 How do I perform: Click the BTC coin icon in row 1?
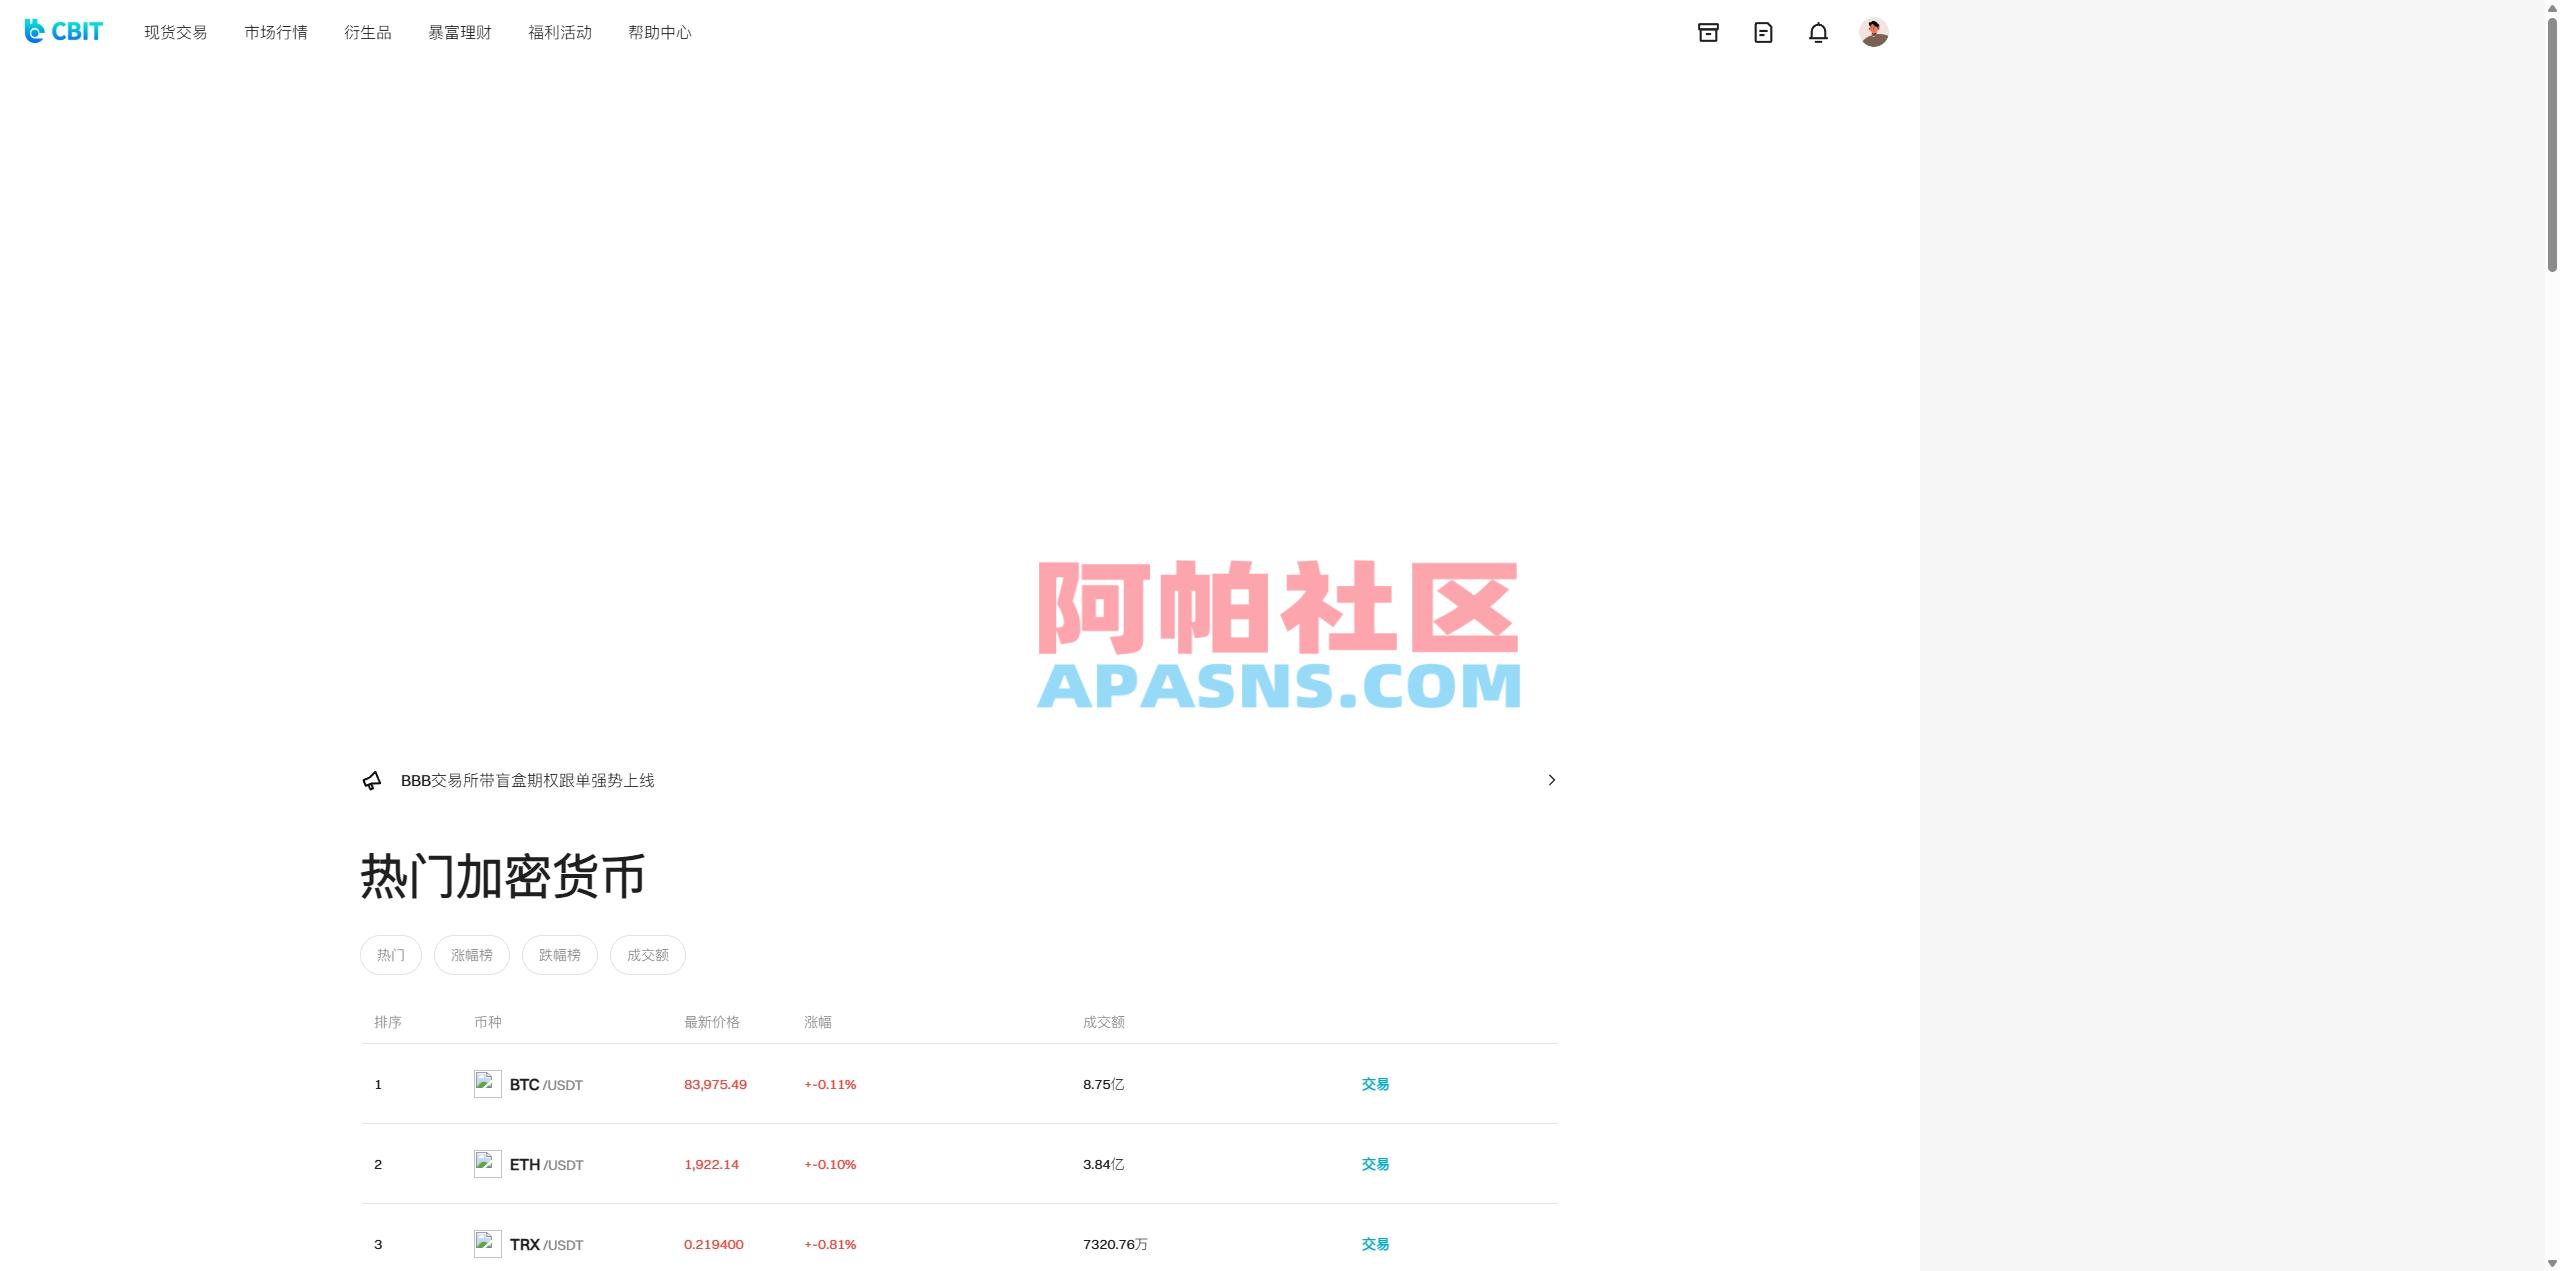[487, 1083]
